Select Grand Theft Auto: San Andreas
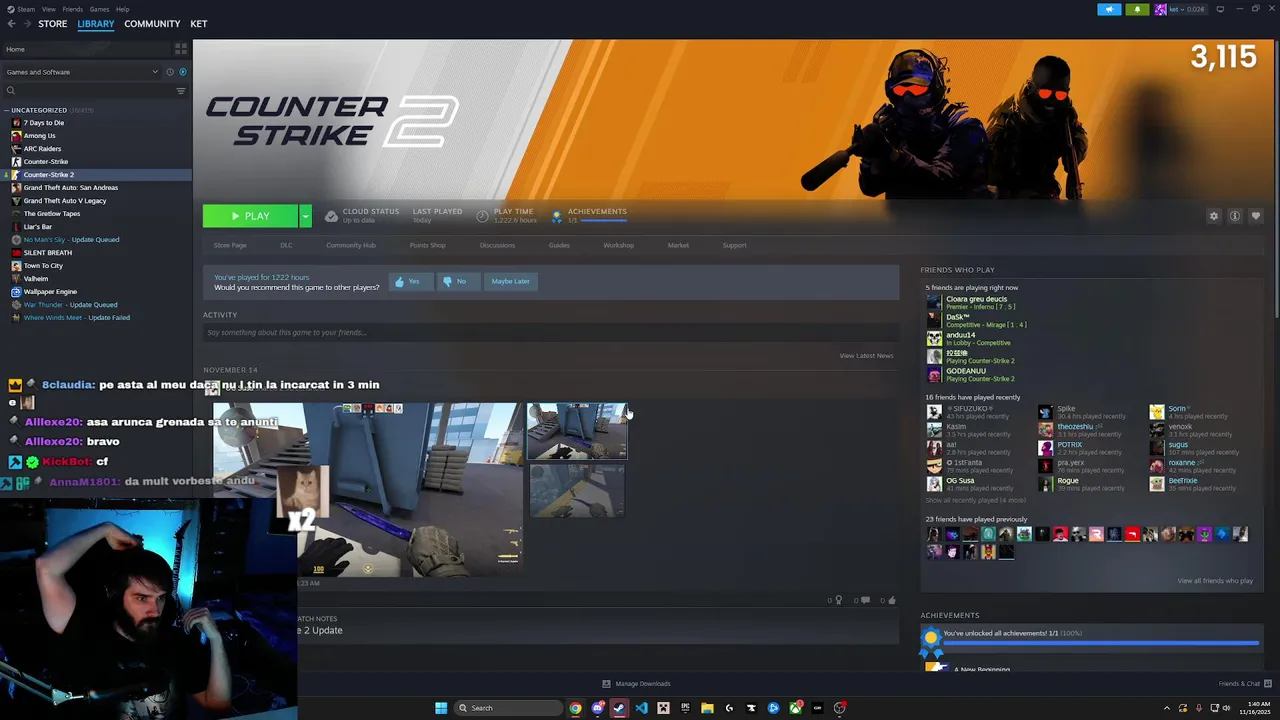The width and height of the screenshot is (1280, 720). 70,188
